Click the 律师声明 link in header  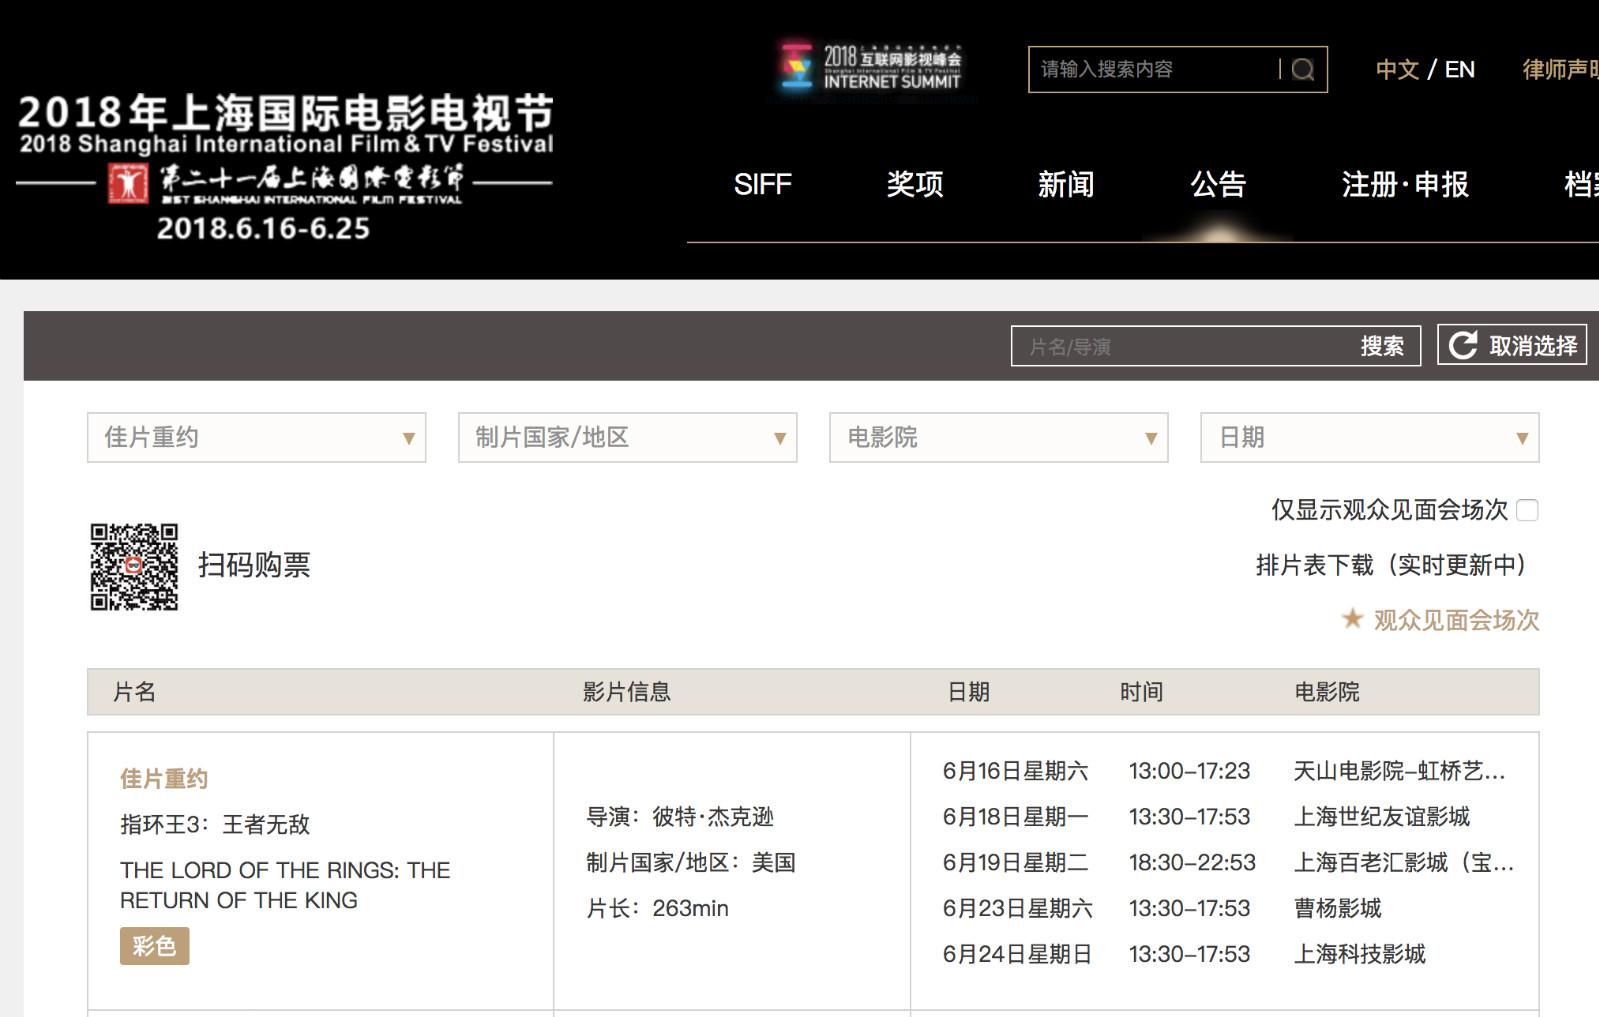coord(1560,69)
